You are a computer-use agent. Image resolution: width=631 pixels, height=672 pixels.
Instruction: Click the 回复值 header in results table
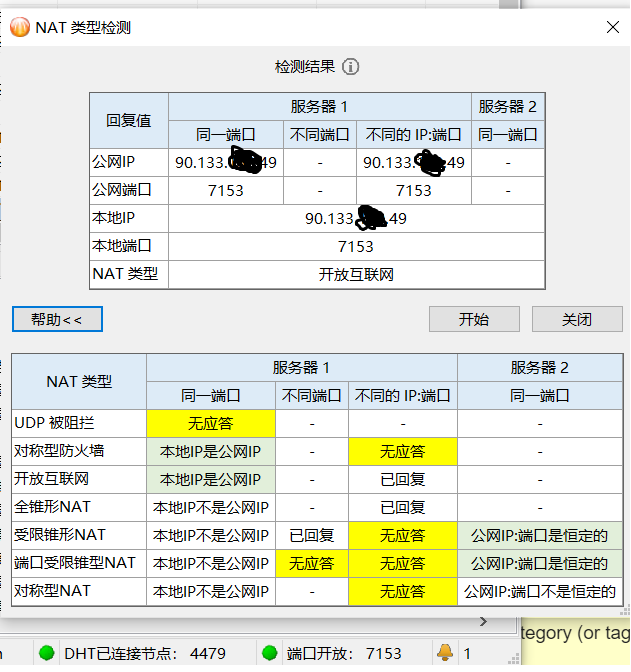pos(129,120)
